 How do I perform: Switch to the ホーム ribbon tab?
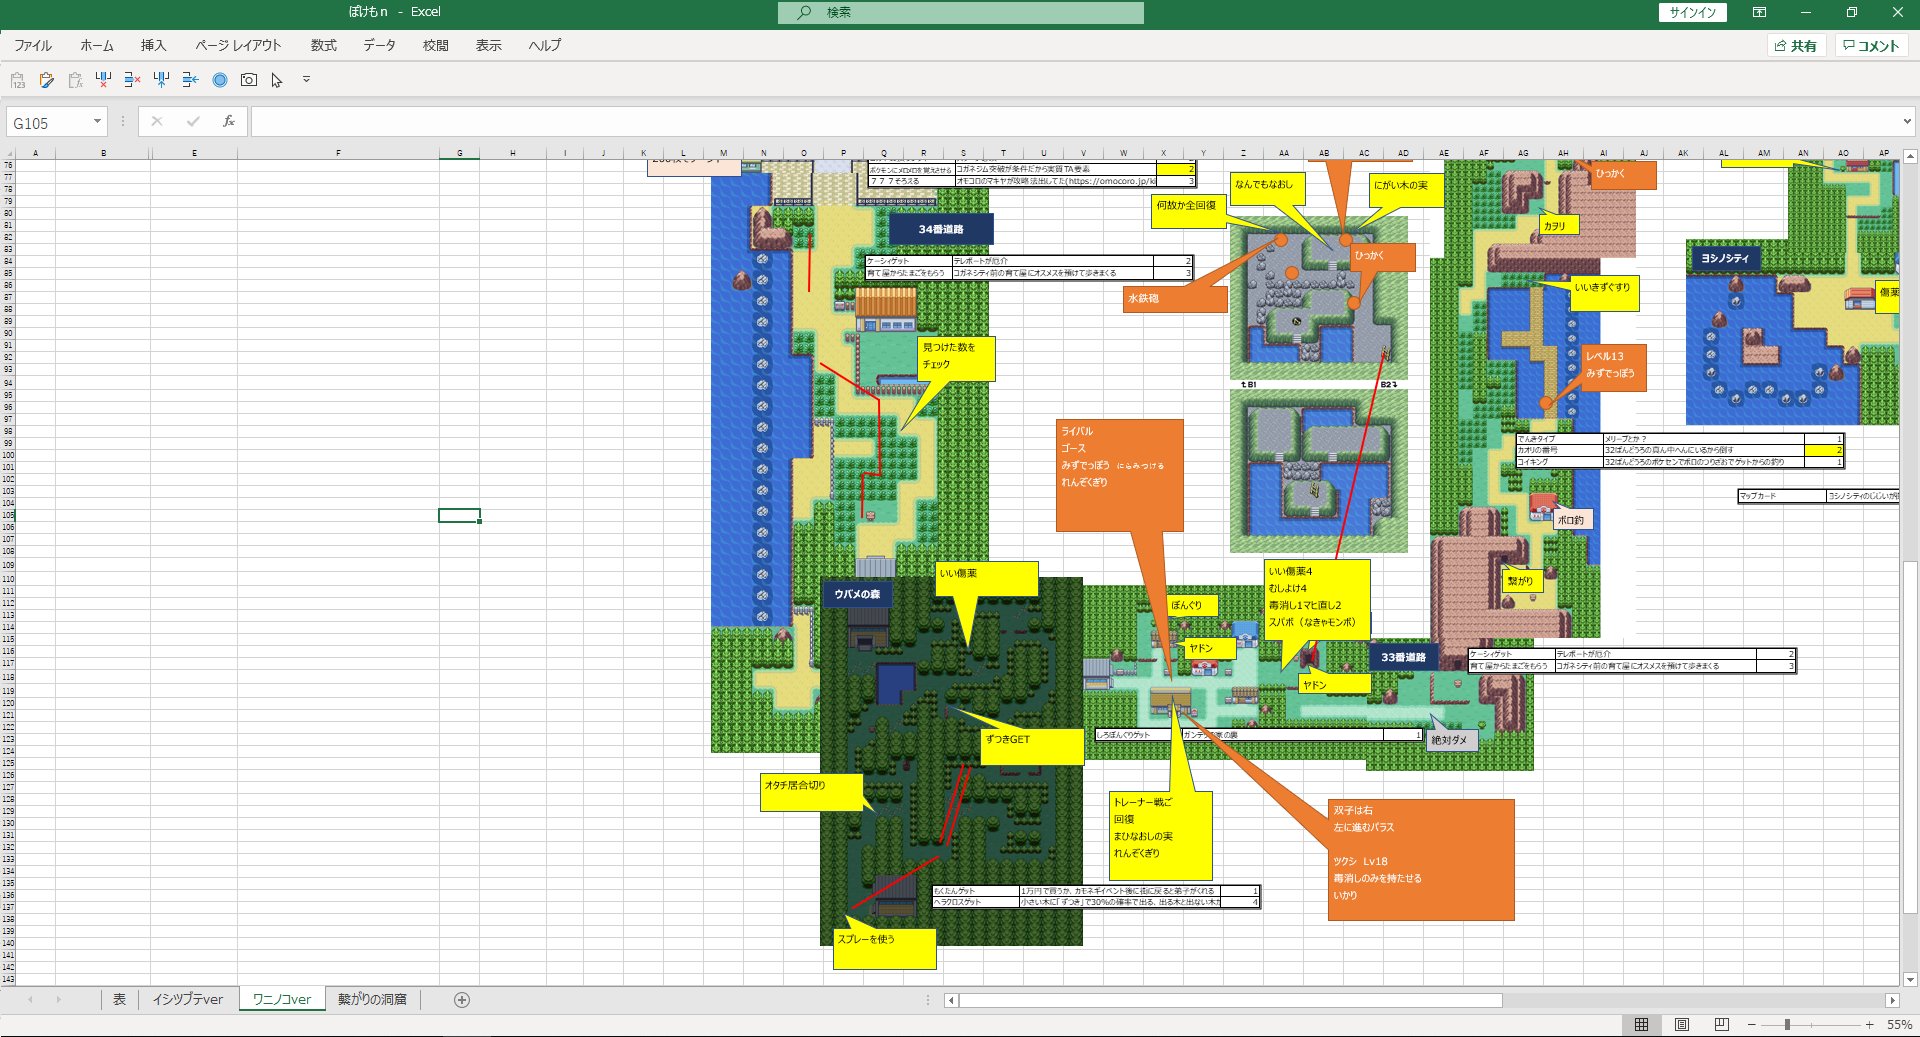click(x=97, y=45)
